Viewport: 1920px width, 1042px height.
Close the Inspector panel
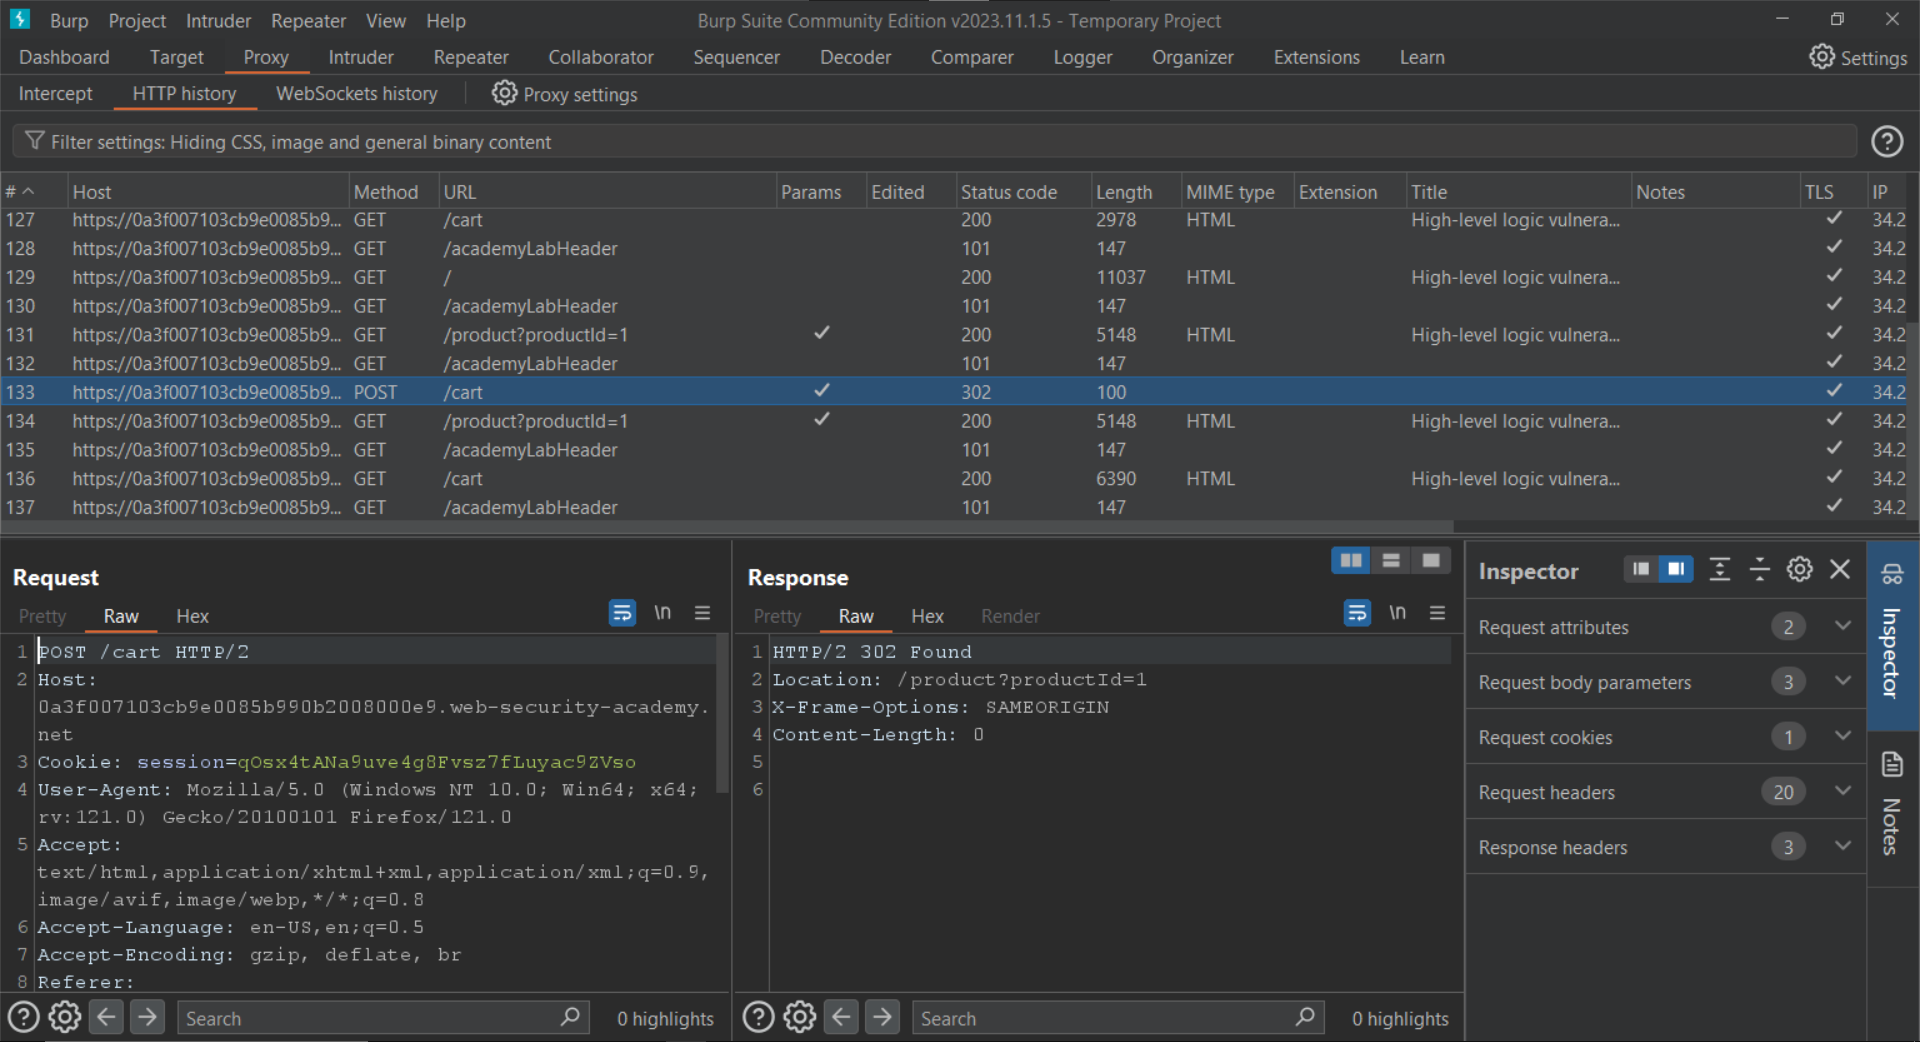pyautogui.click(x=1839, y=570)
